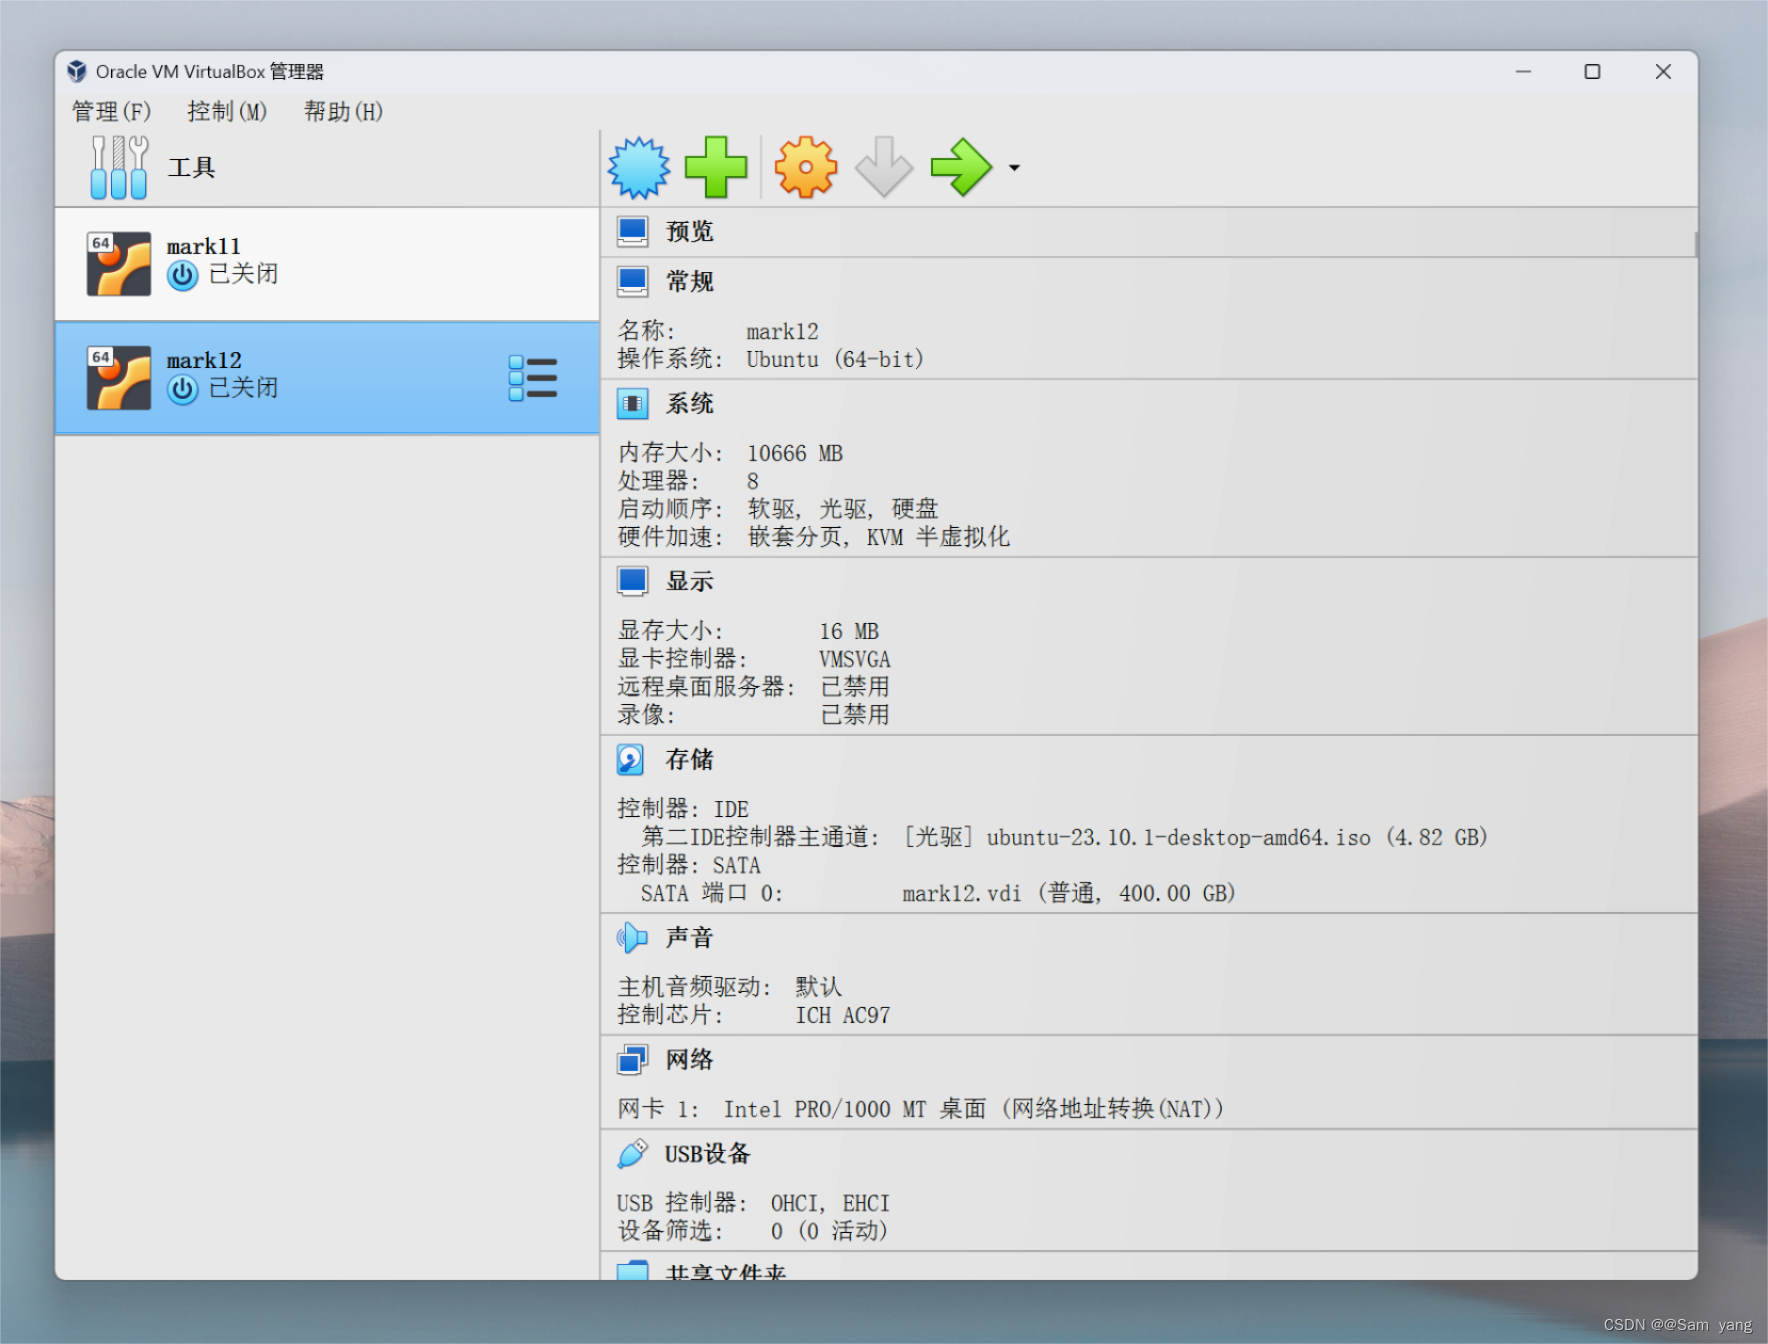Click the mark12.vdi hard disk entry
This screenshot has width=1768, height=1344.
[x=1069, y=894]
